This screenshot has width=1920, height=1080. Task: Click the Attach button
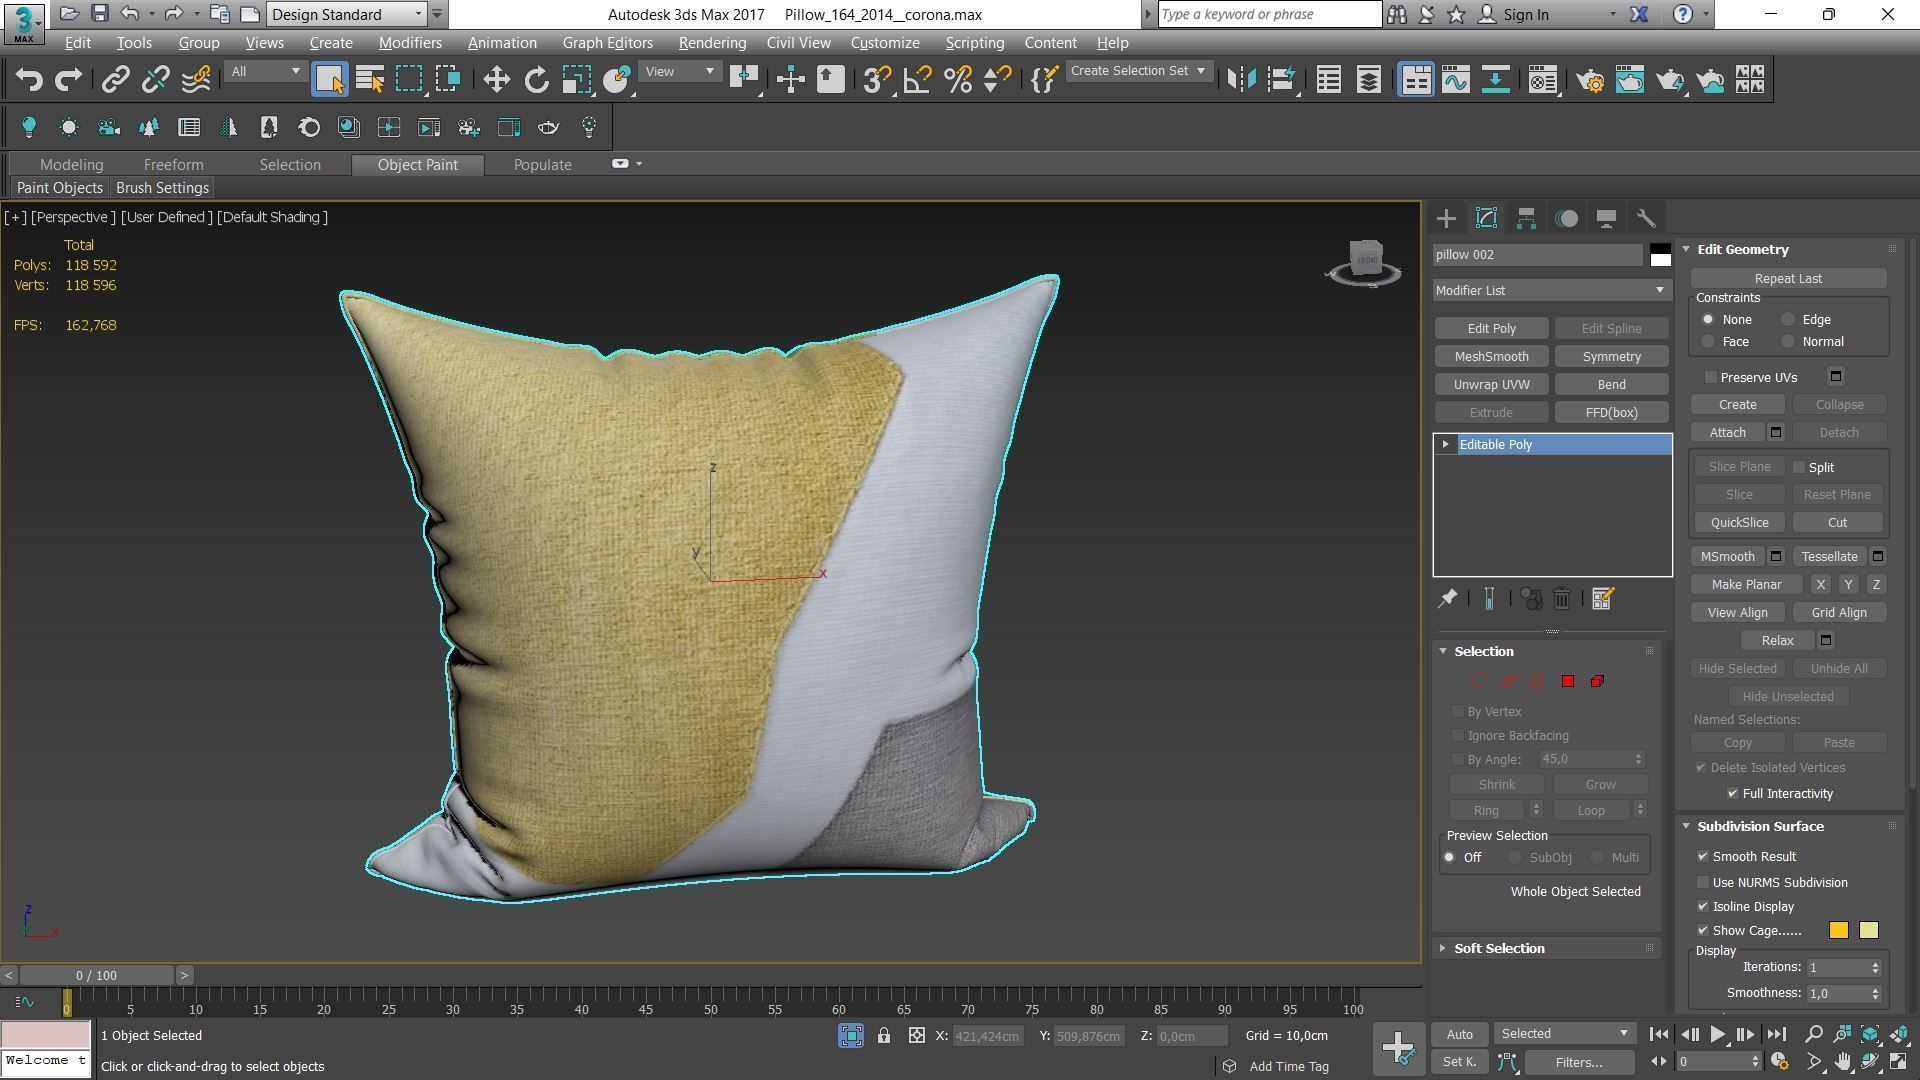tap(1727, 433)
